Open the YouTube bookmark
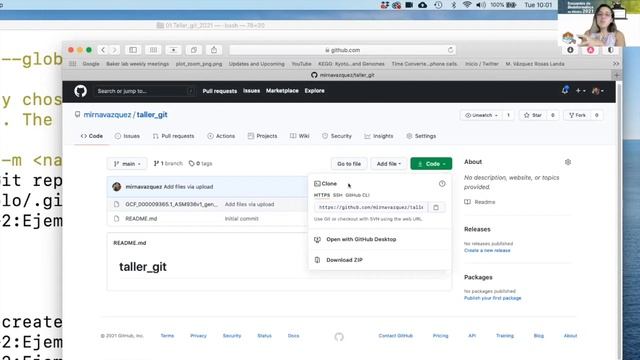Screen dimensions: 640x360 point(301,64)
